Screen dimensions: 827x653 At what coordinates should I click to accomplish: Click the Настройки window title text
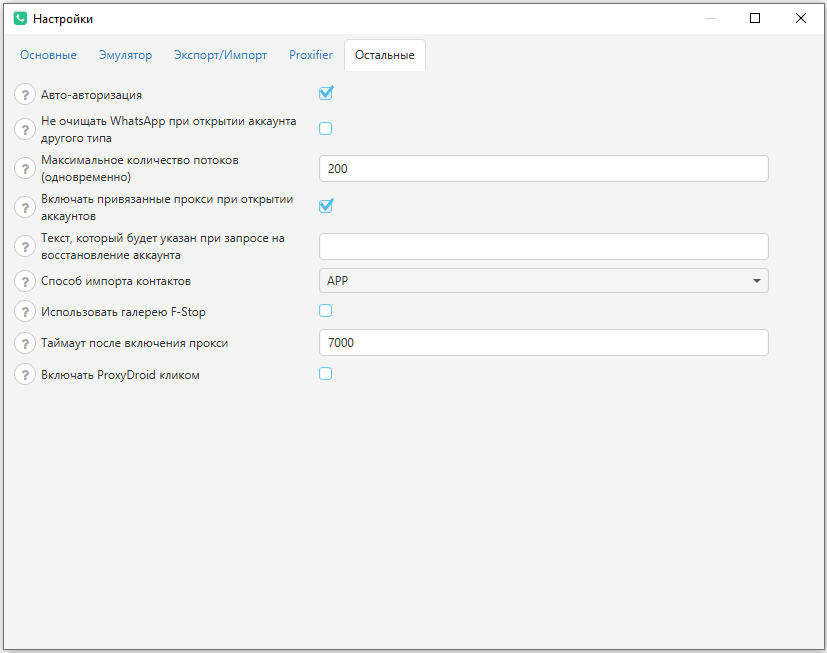[63, 19]
